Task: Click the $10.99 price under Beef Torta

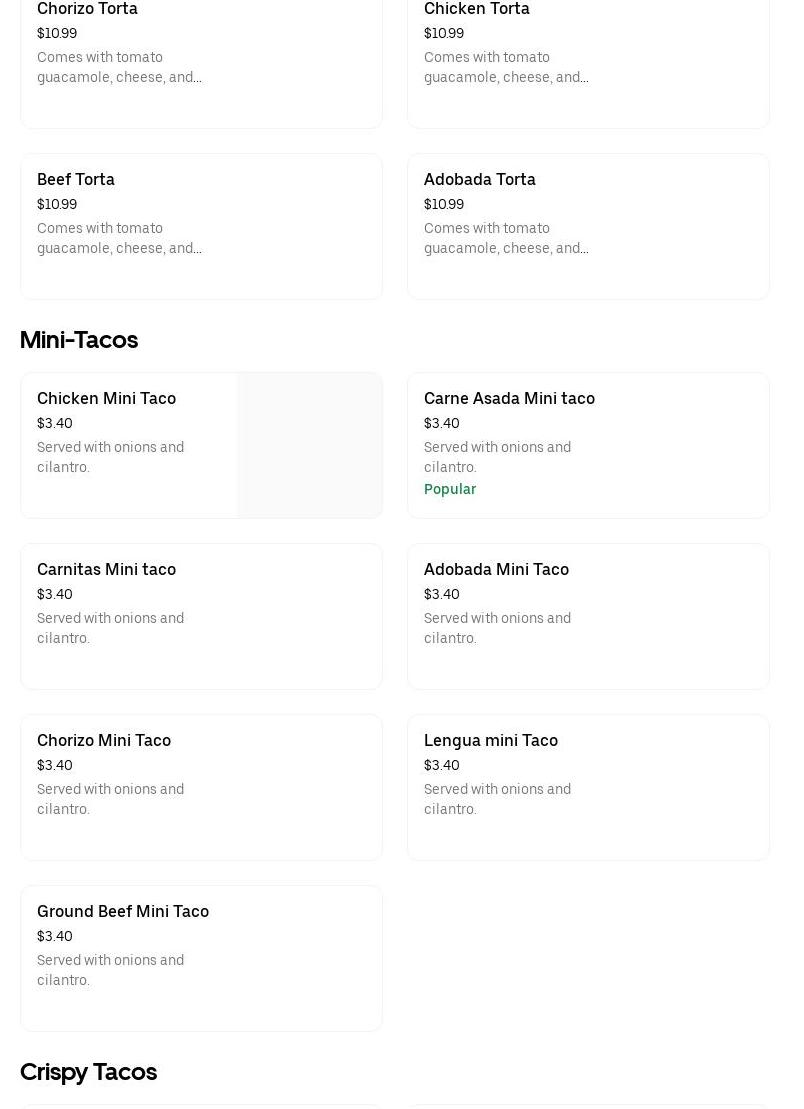Action: 57,204
